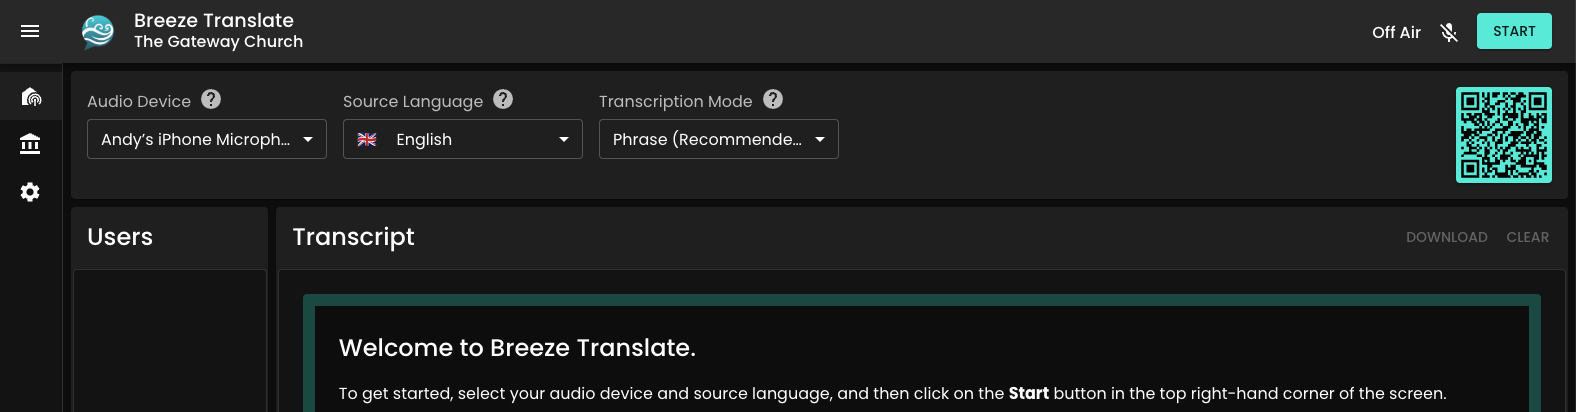
Task: Click the UK flag in Source Language
Action: [x=367, y=139]
